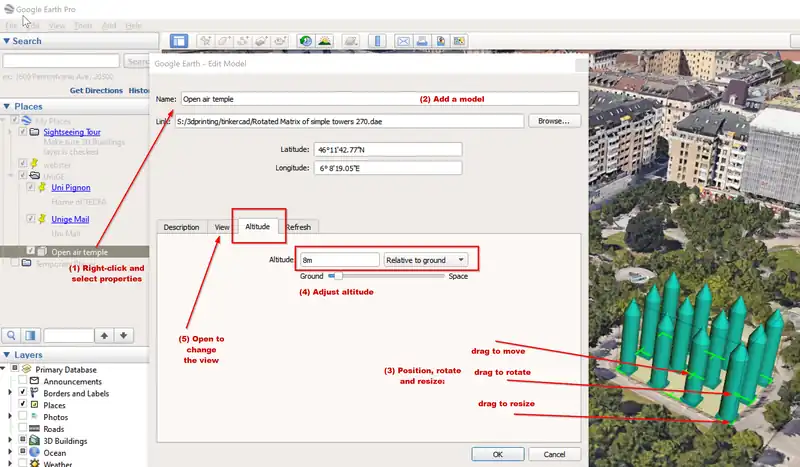Open the Relative to ground dropdown
The height and width of the screenshot is (467, 800).
coord(424,259)
